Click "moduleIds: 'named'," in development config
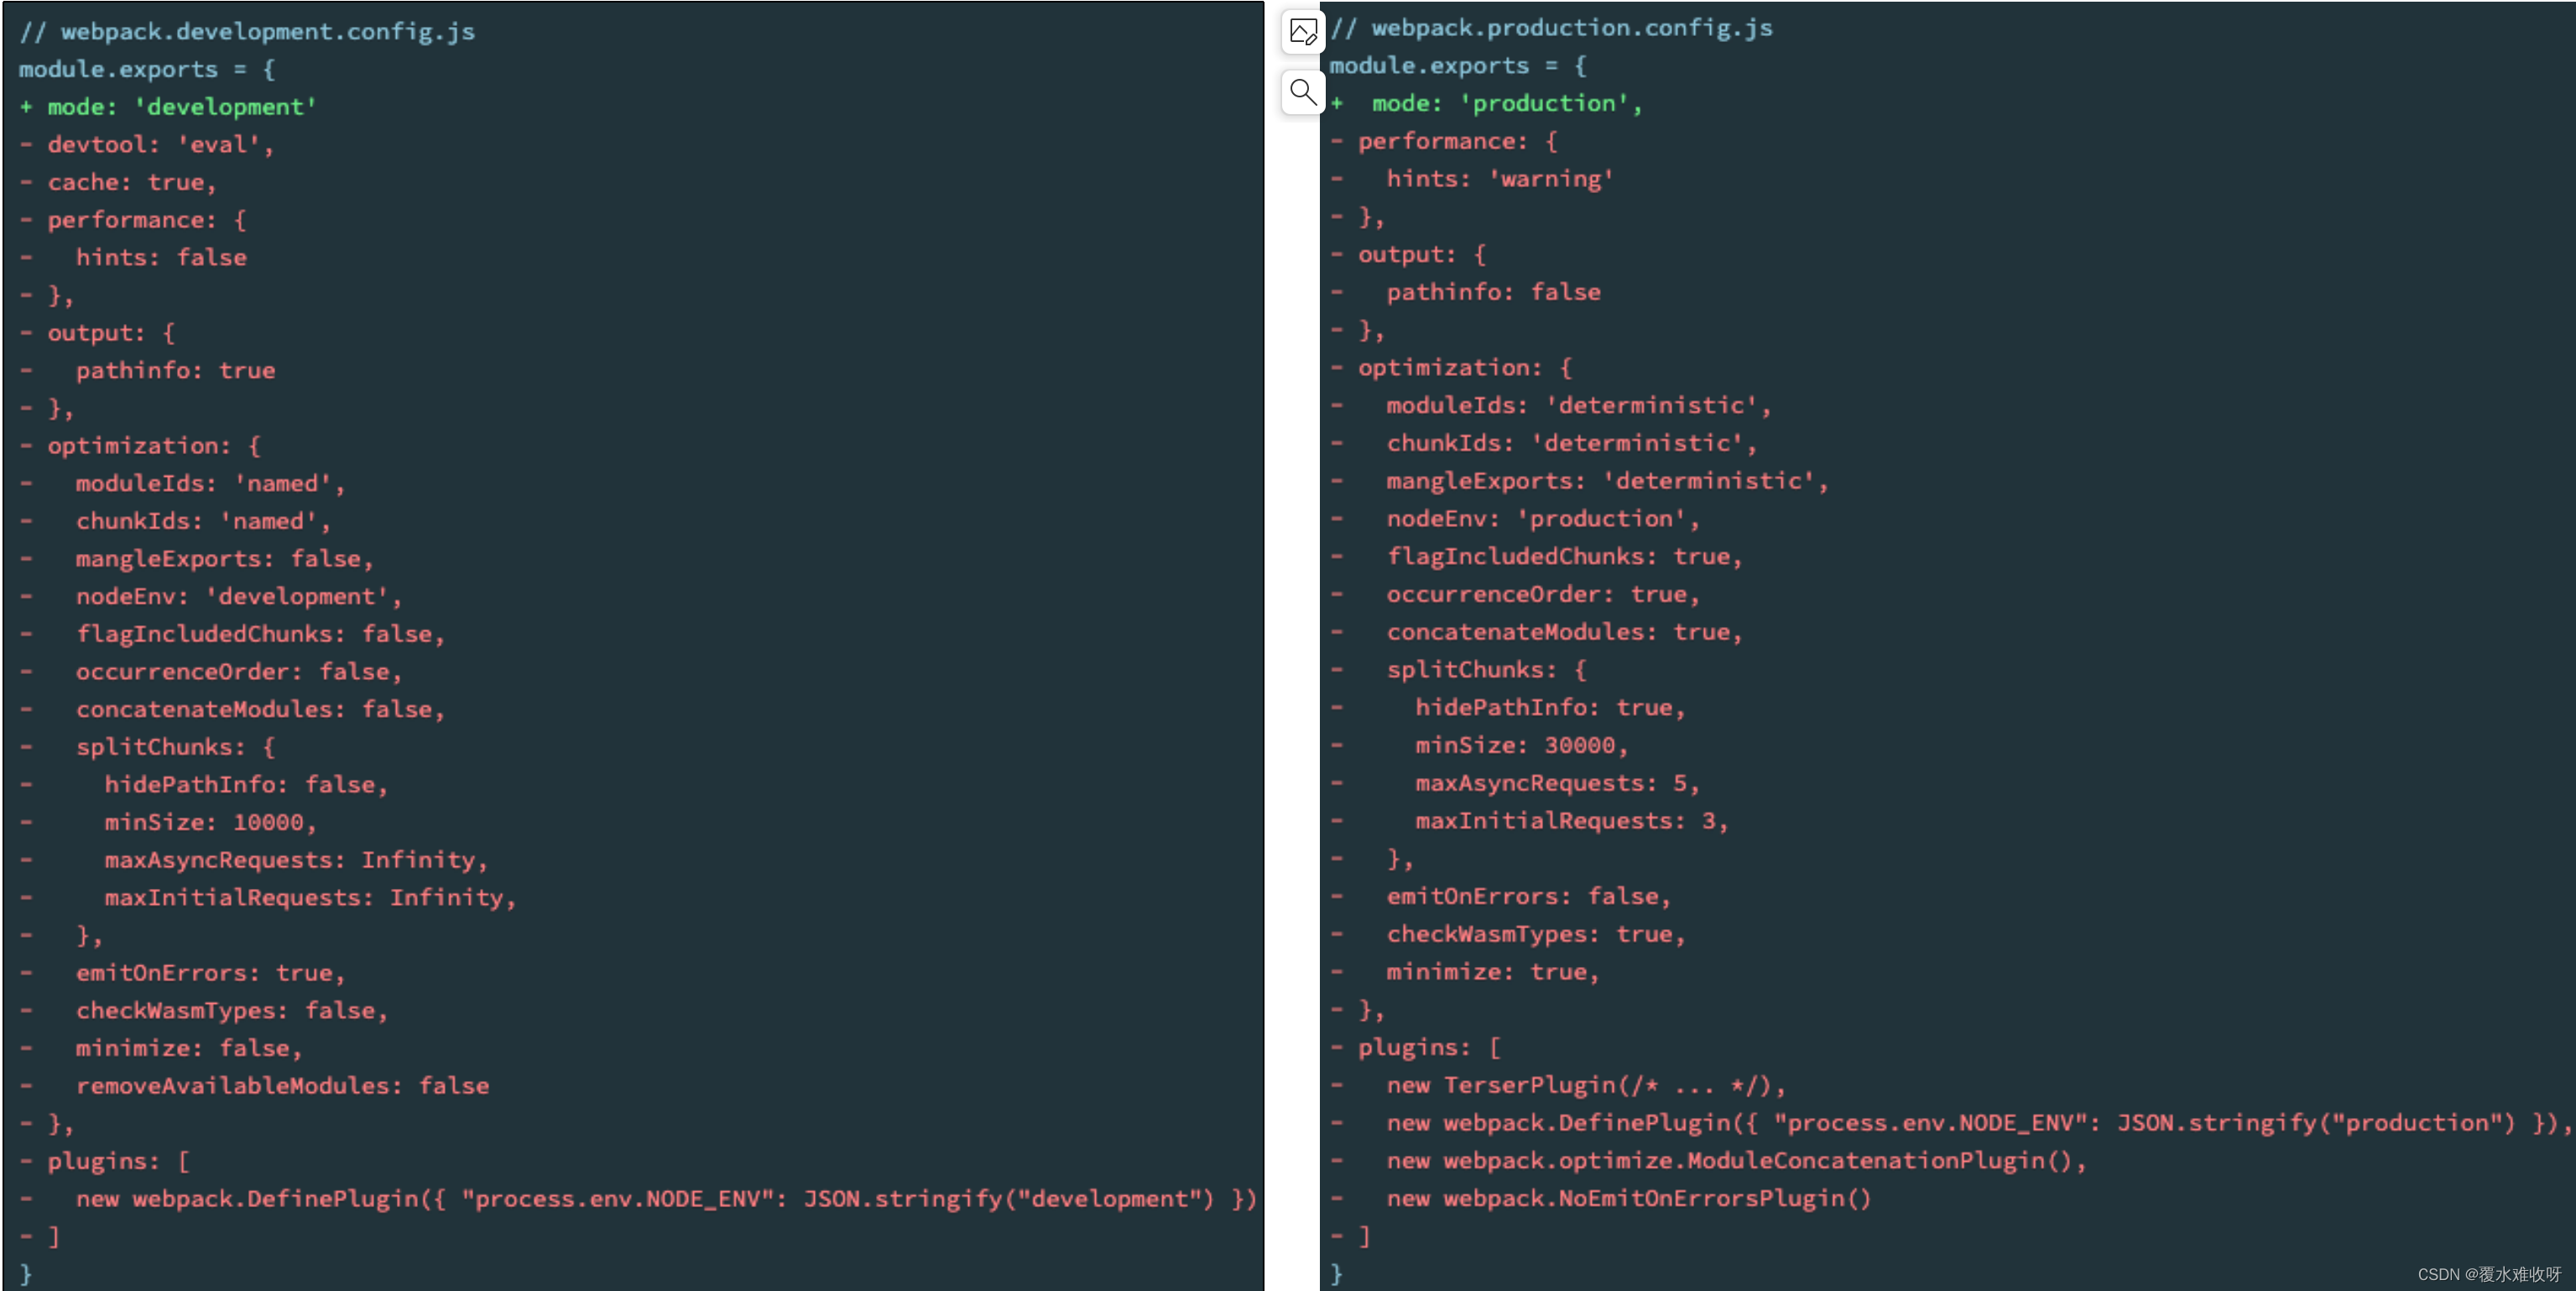 tap(210, 484)
